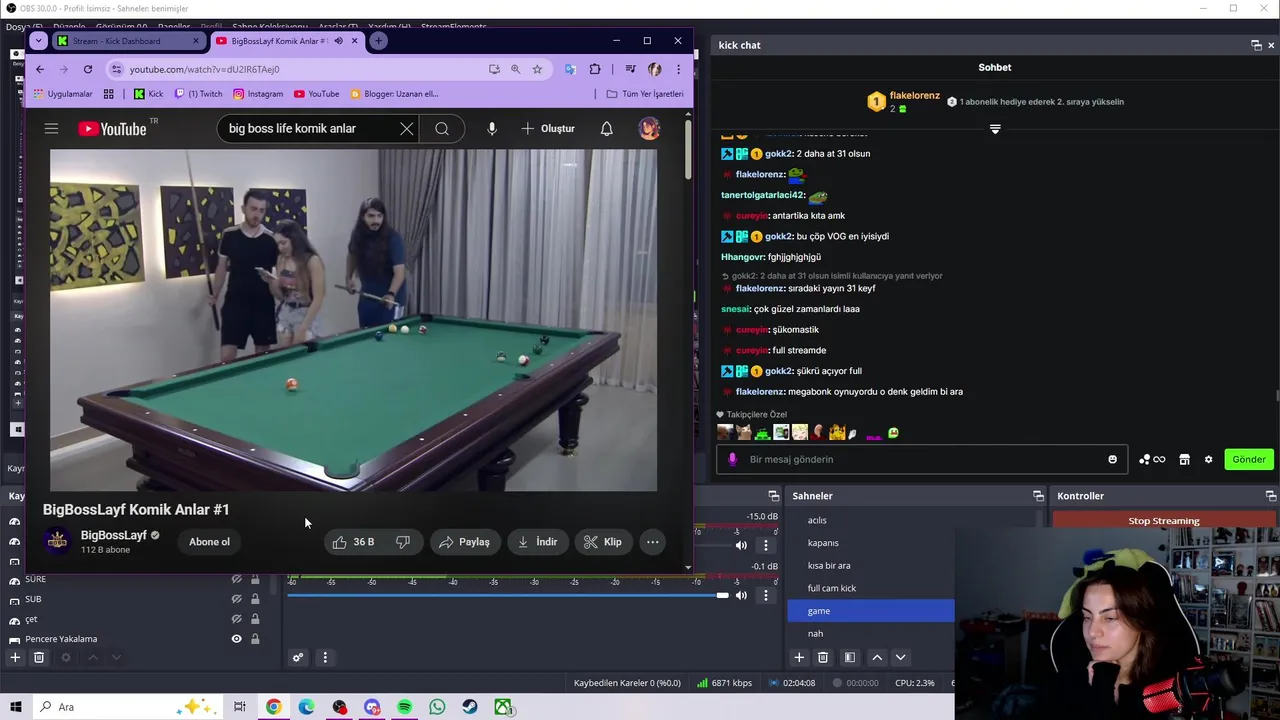Viewport: 1280px width, 720px height.
Task: Go back in Chrome
Action: pyautogui.click(x=40, y=69)
